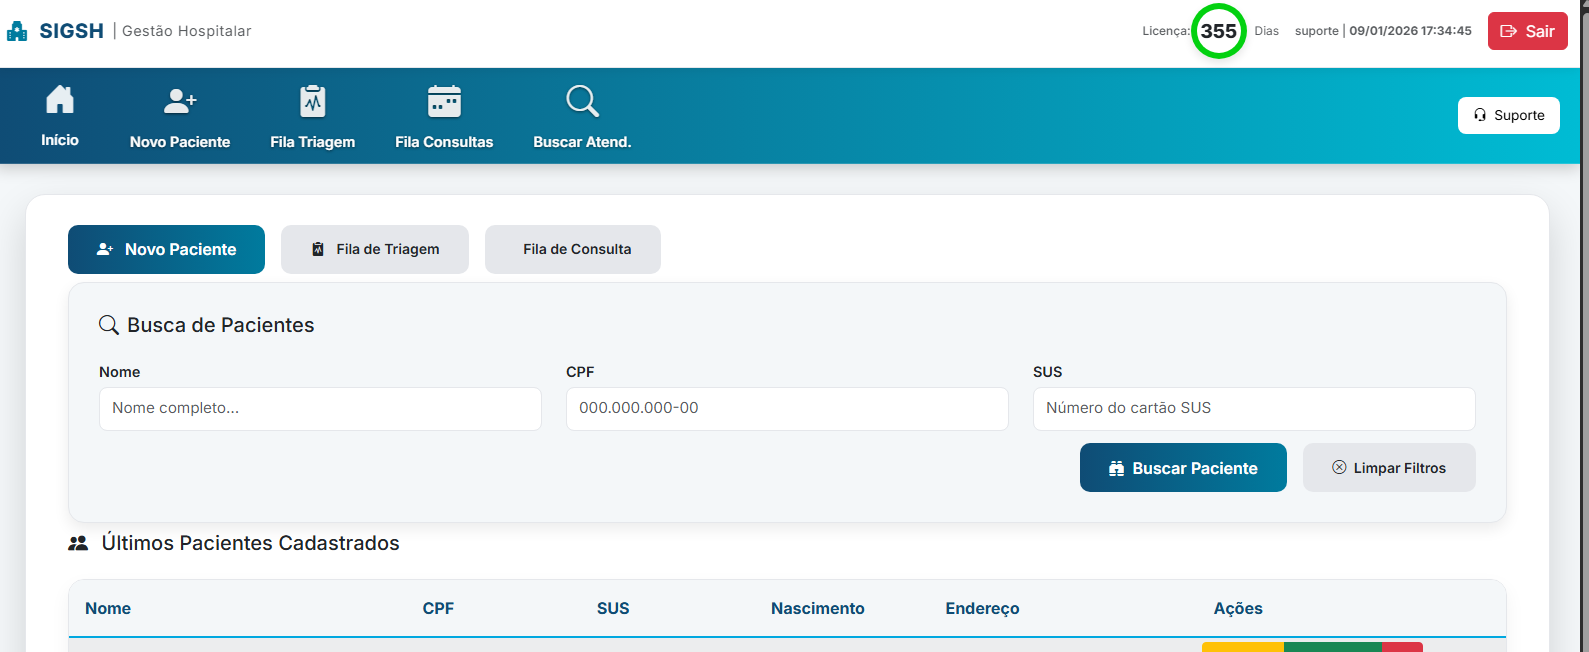Viewport: 1589px width, 652px height.
Task: Click the Nome completo input field
Action: (320, 409)
